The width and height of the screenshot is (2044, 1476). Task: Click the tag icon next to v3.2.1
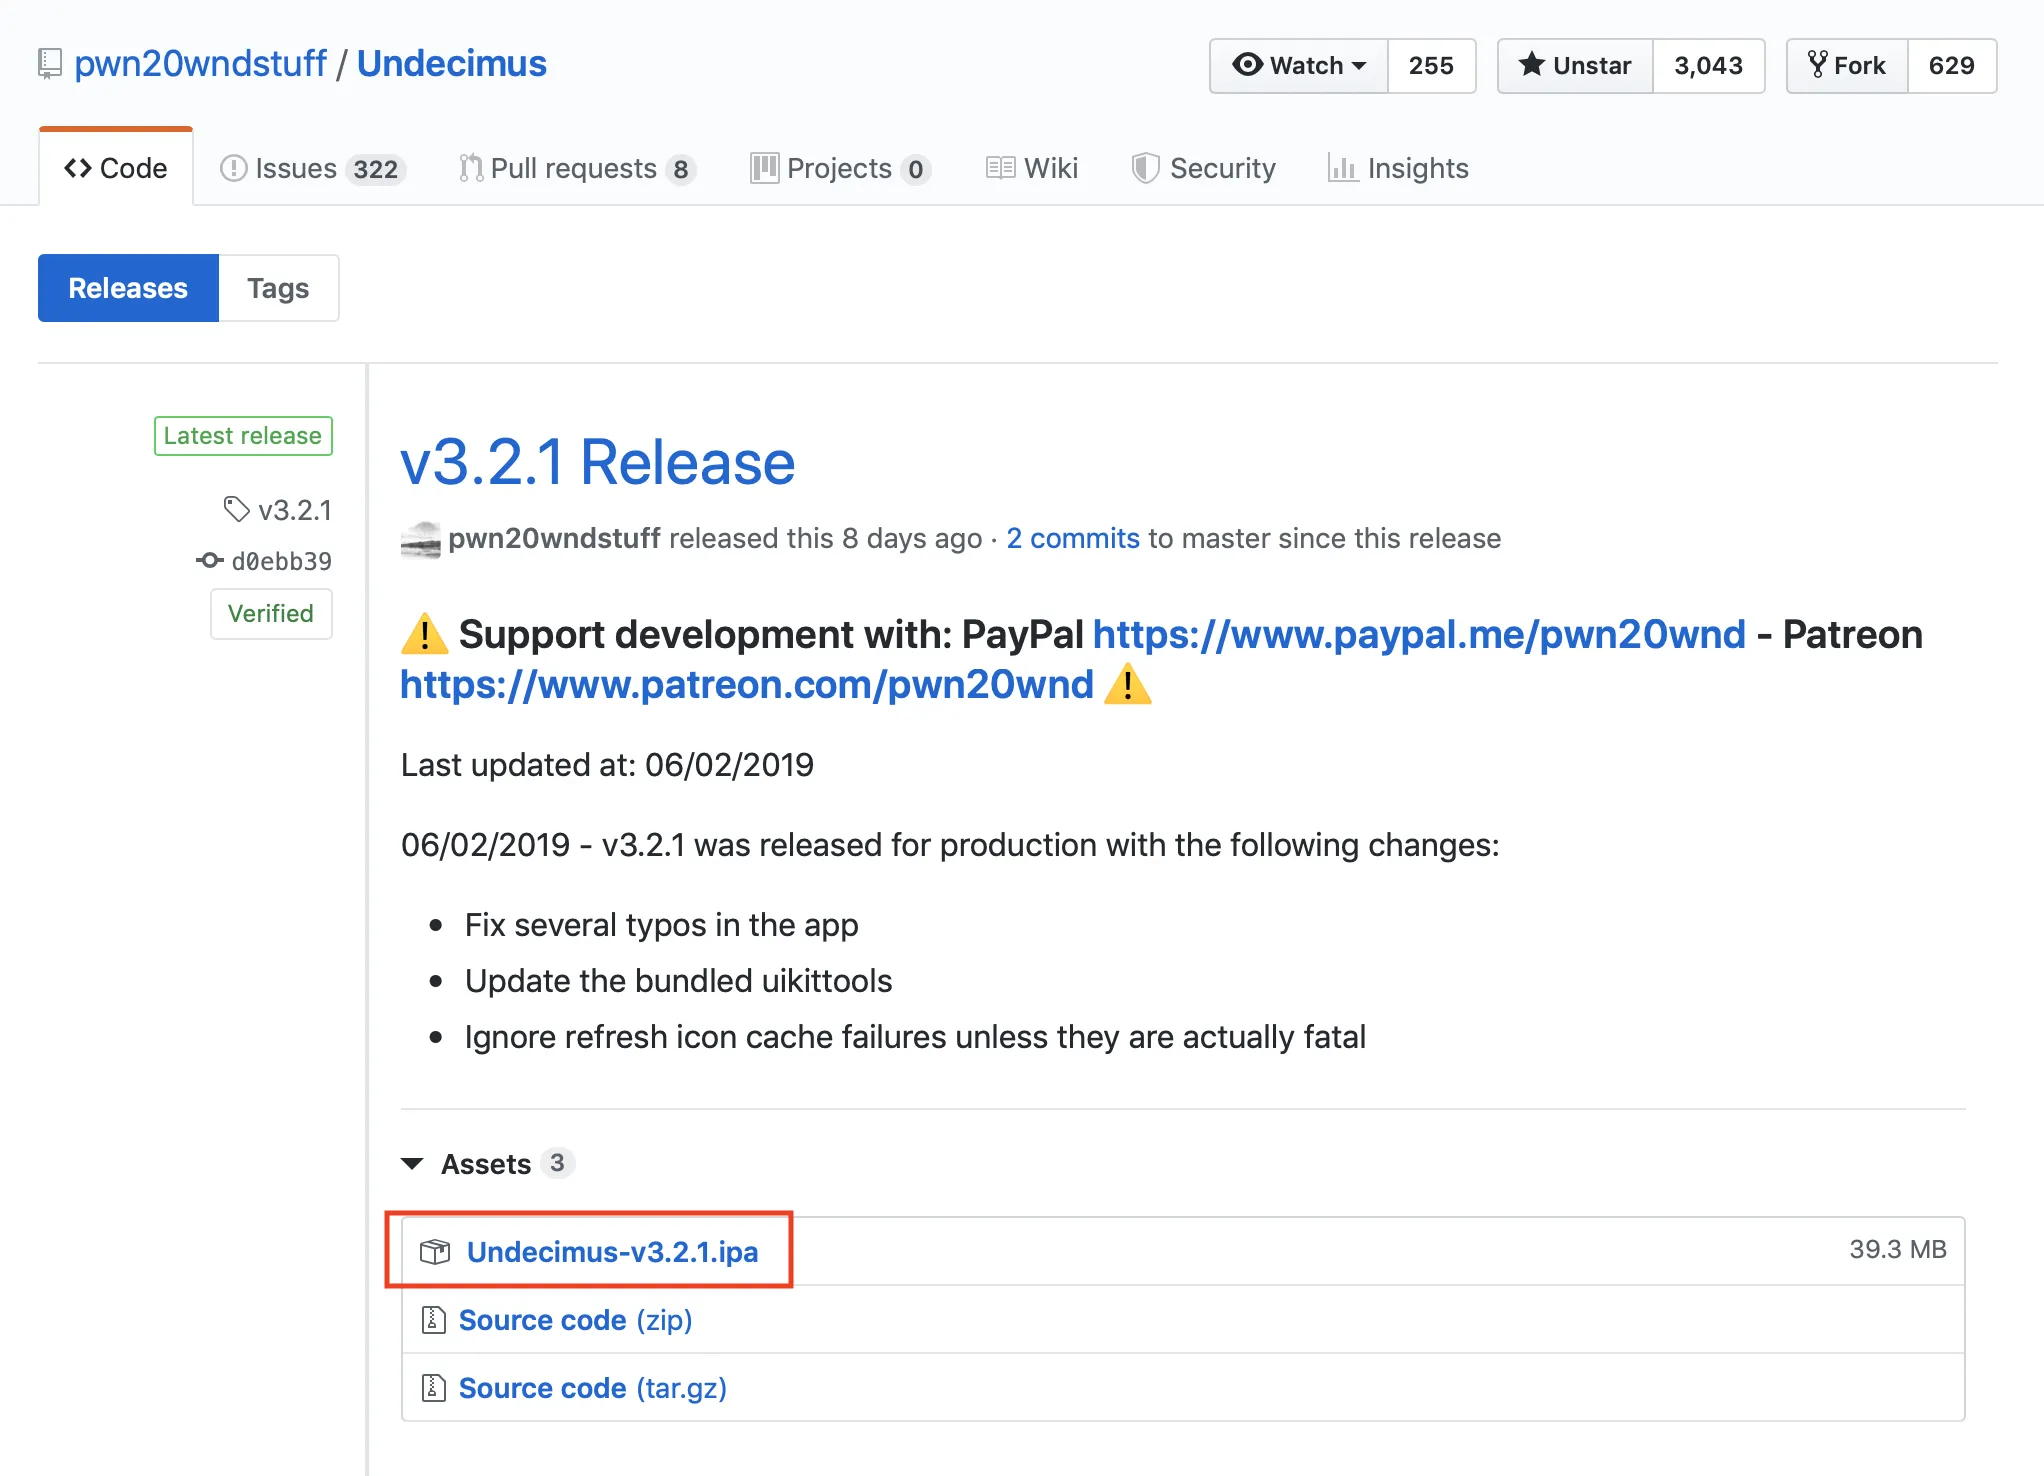pos(236,510)
